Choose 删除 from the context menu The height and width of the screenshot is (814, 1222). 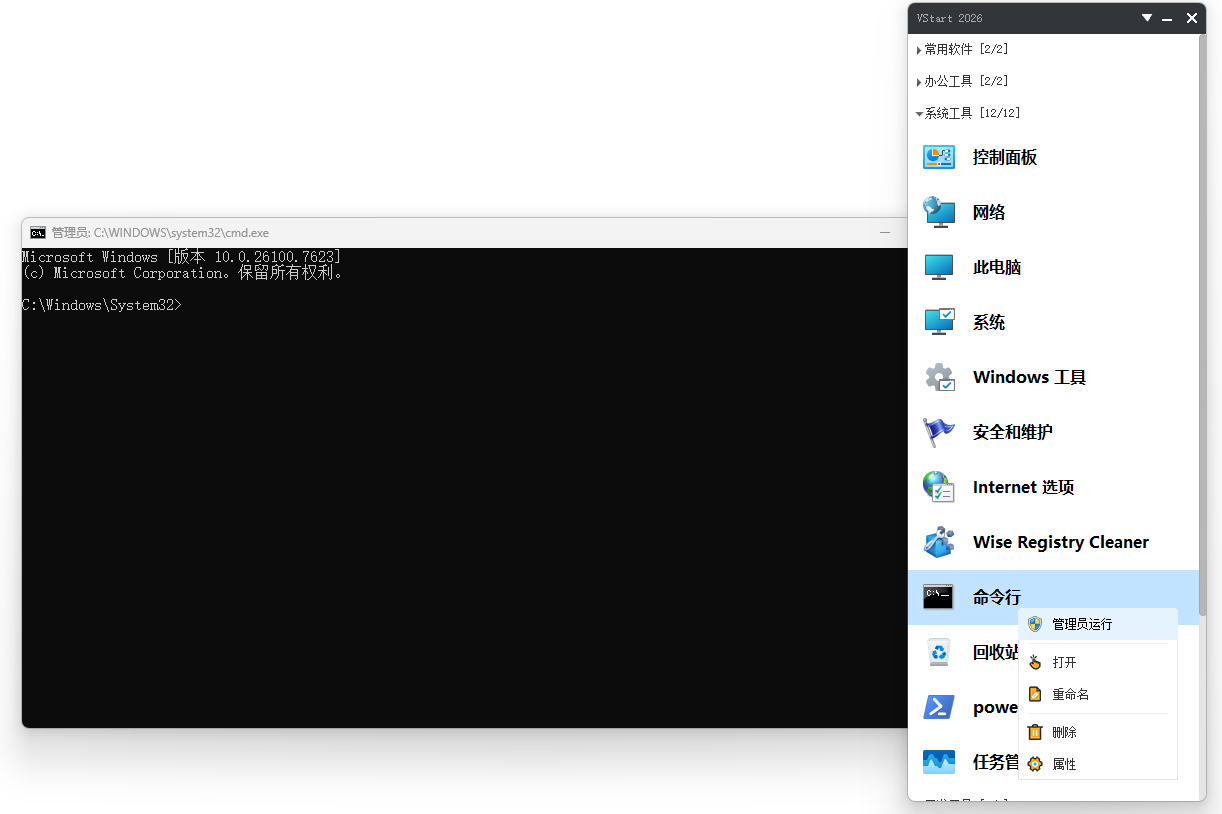(x=1097, y=732)
